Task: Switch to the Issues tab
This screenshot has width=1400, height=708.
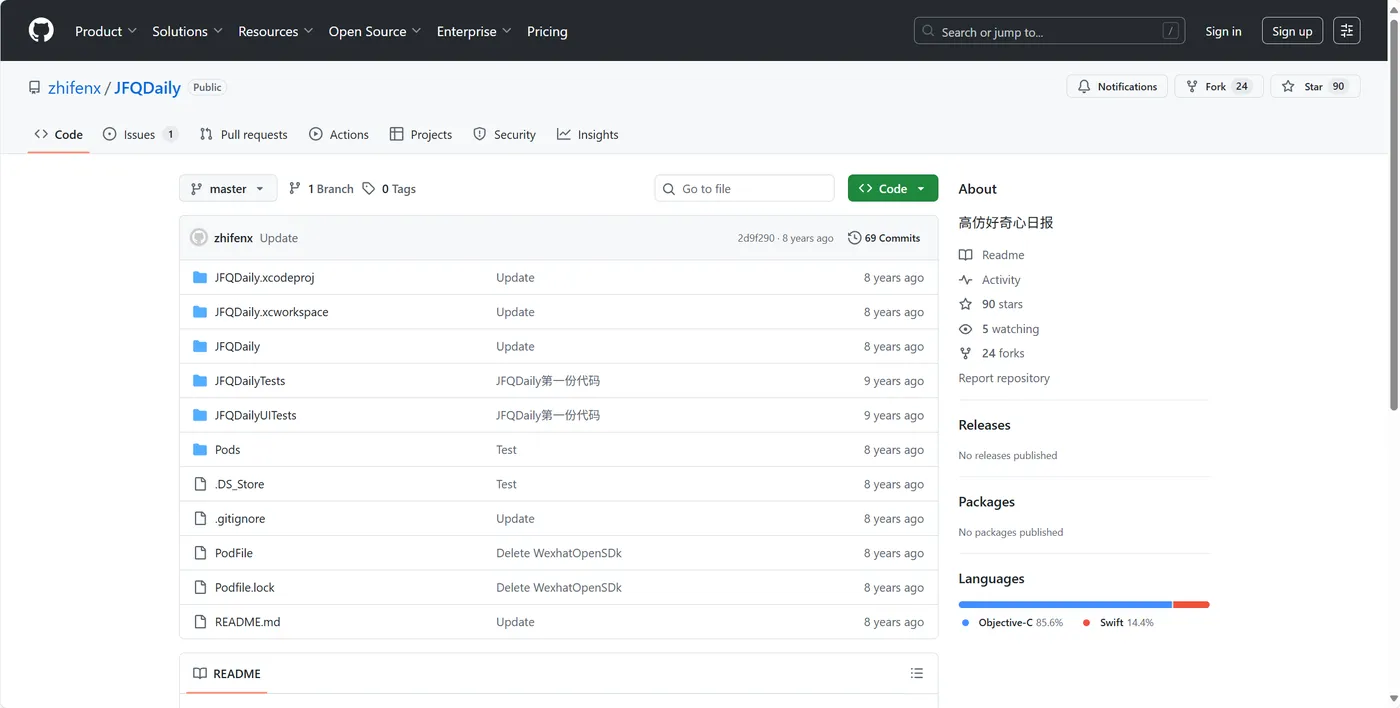Action: point(141,134)
